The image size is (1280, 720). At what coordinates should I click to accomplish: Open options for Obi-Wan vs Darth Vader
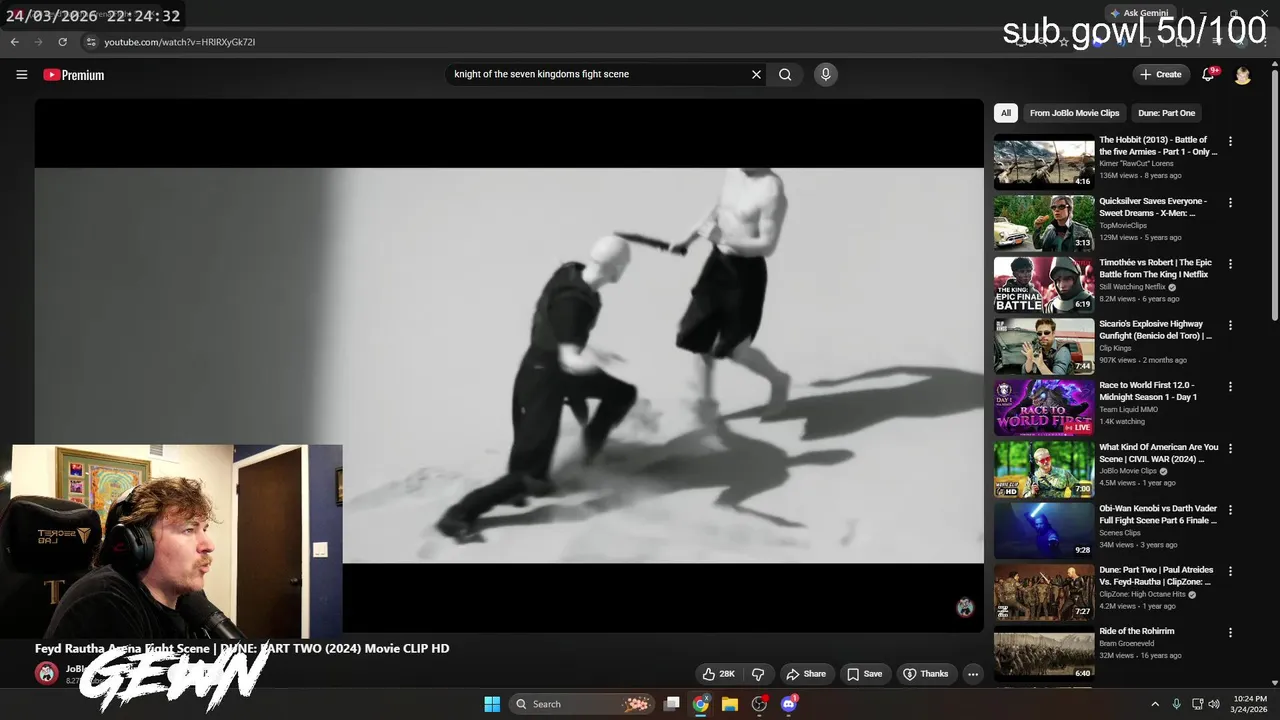[x=1230, y=509]
